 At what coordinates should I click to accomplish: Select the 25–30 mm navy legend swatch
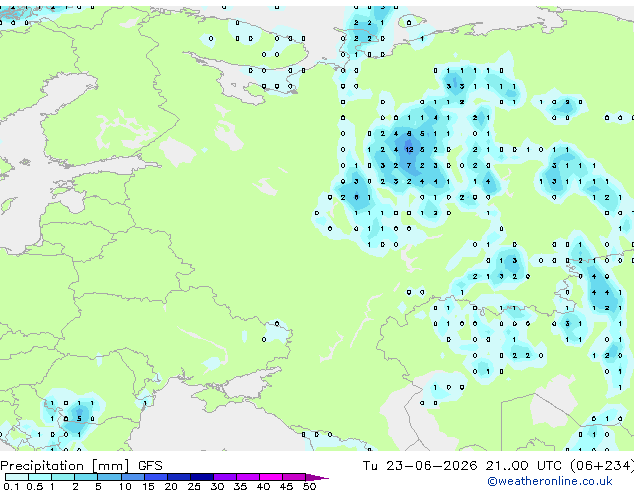point(202,477)
